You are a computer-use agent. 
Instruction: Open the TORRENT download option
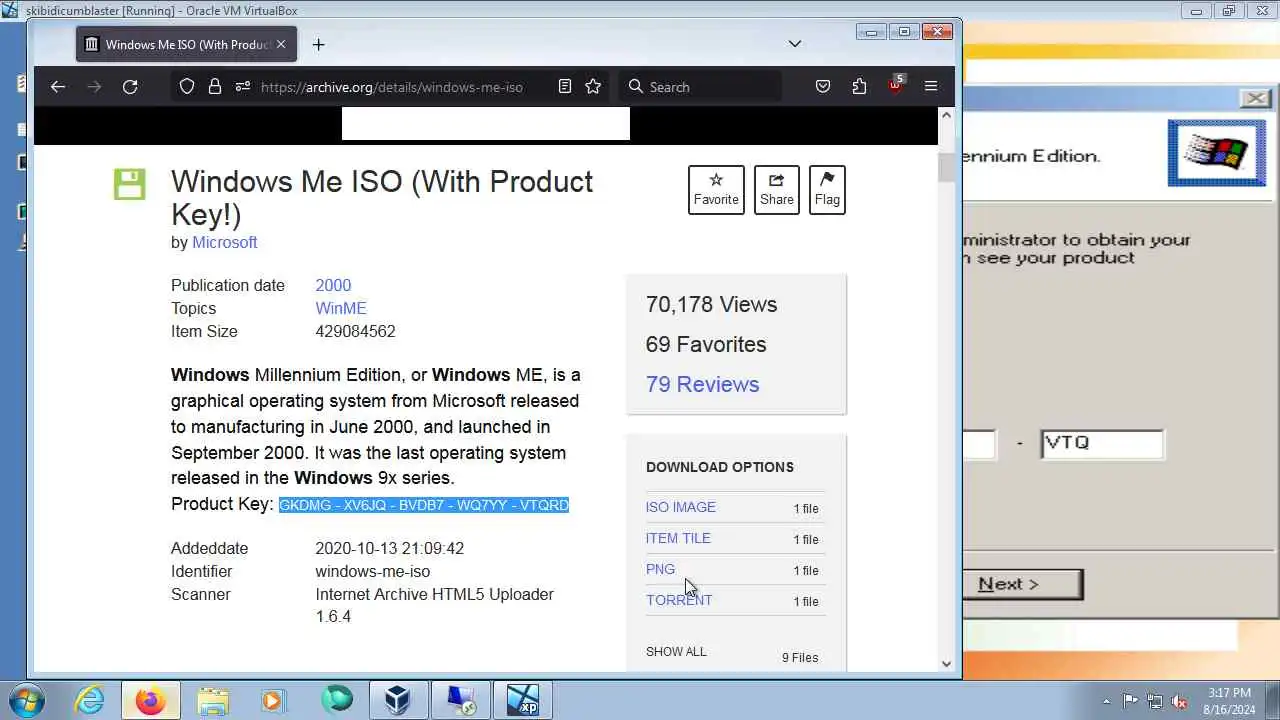coord(679,600)
